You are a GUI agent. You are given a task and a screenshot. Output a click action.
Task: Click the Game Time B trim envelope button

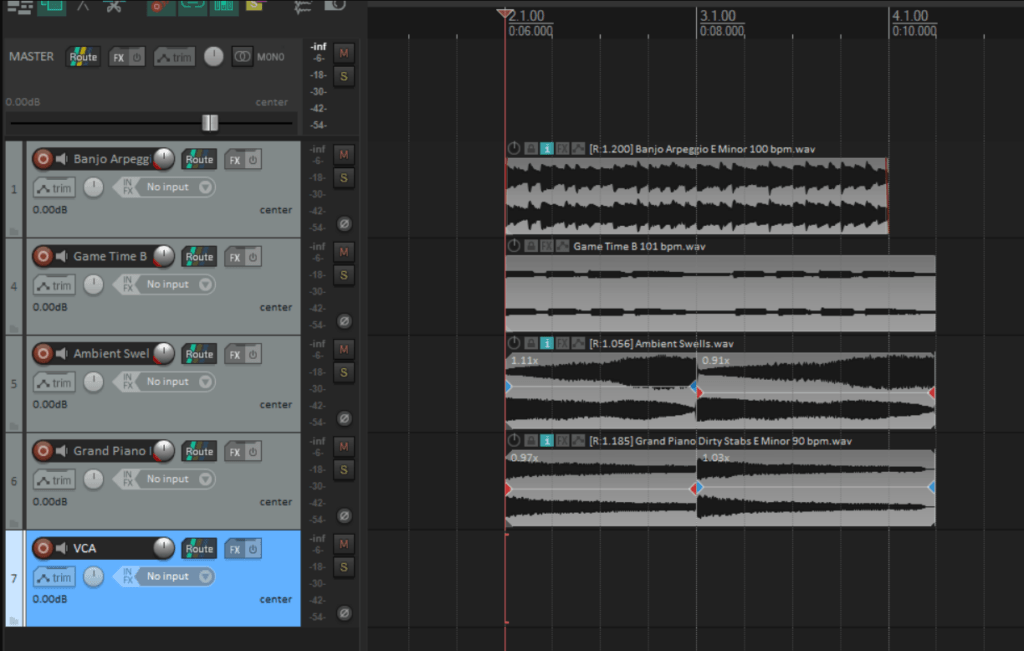pyautogui.click(x=54, y=285)
